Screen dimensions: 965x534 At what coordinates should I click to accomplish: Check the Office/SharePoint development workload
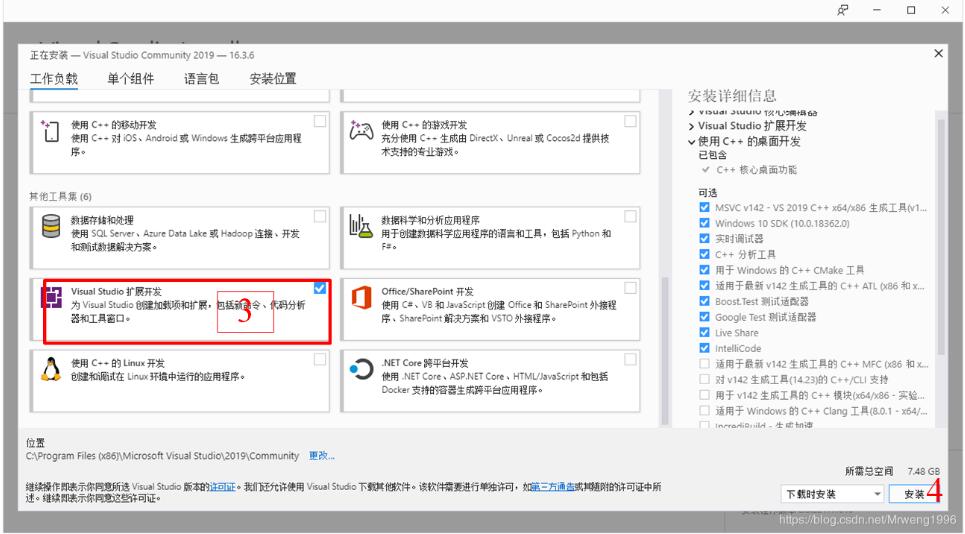click(x=630, y=288)
